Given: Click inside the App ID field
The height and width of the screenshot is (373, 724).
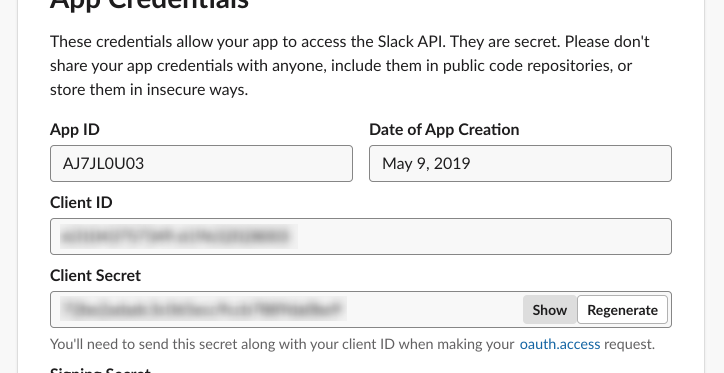Looking at the screenshot, I should [201, 163].
